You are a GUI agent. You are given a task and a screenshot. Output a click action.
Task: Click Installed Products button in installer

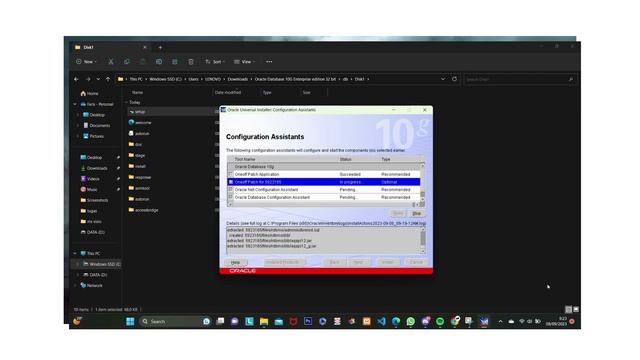[x=284, y=262]
